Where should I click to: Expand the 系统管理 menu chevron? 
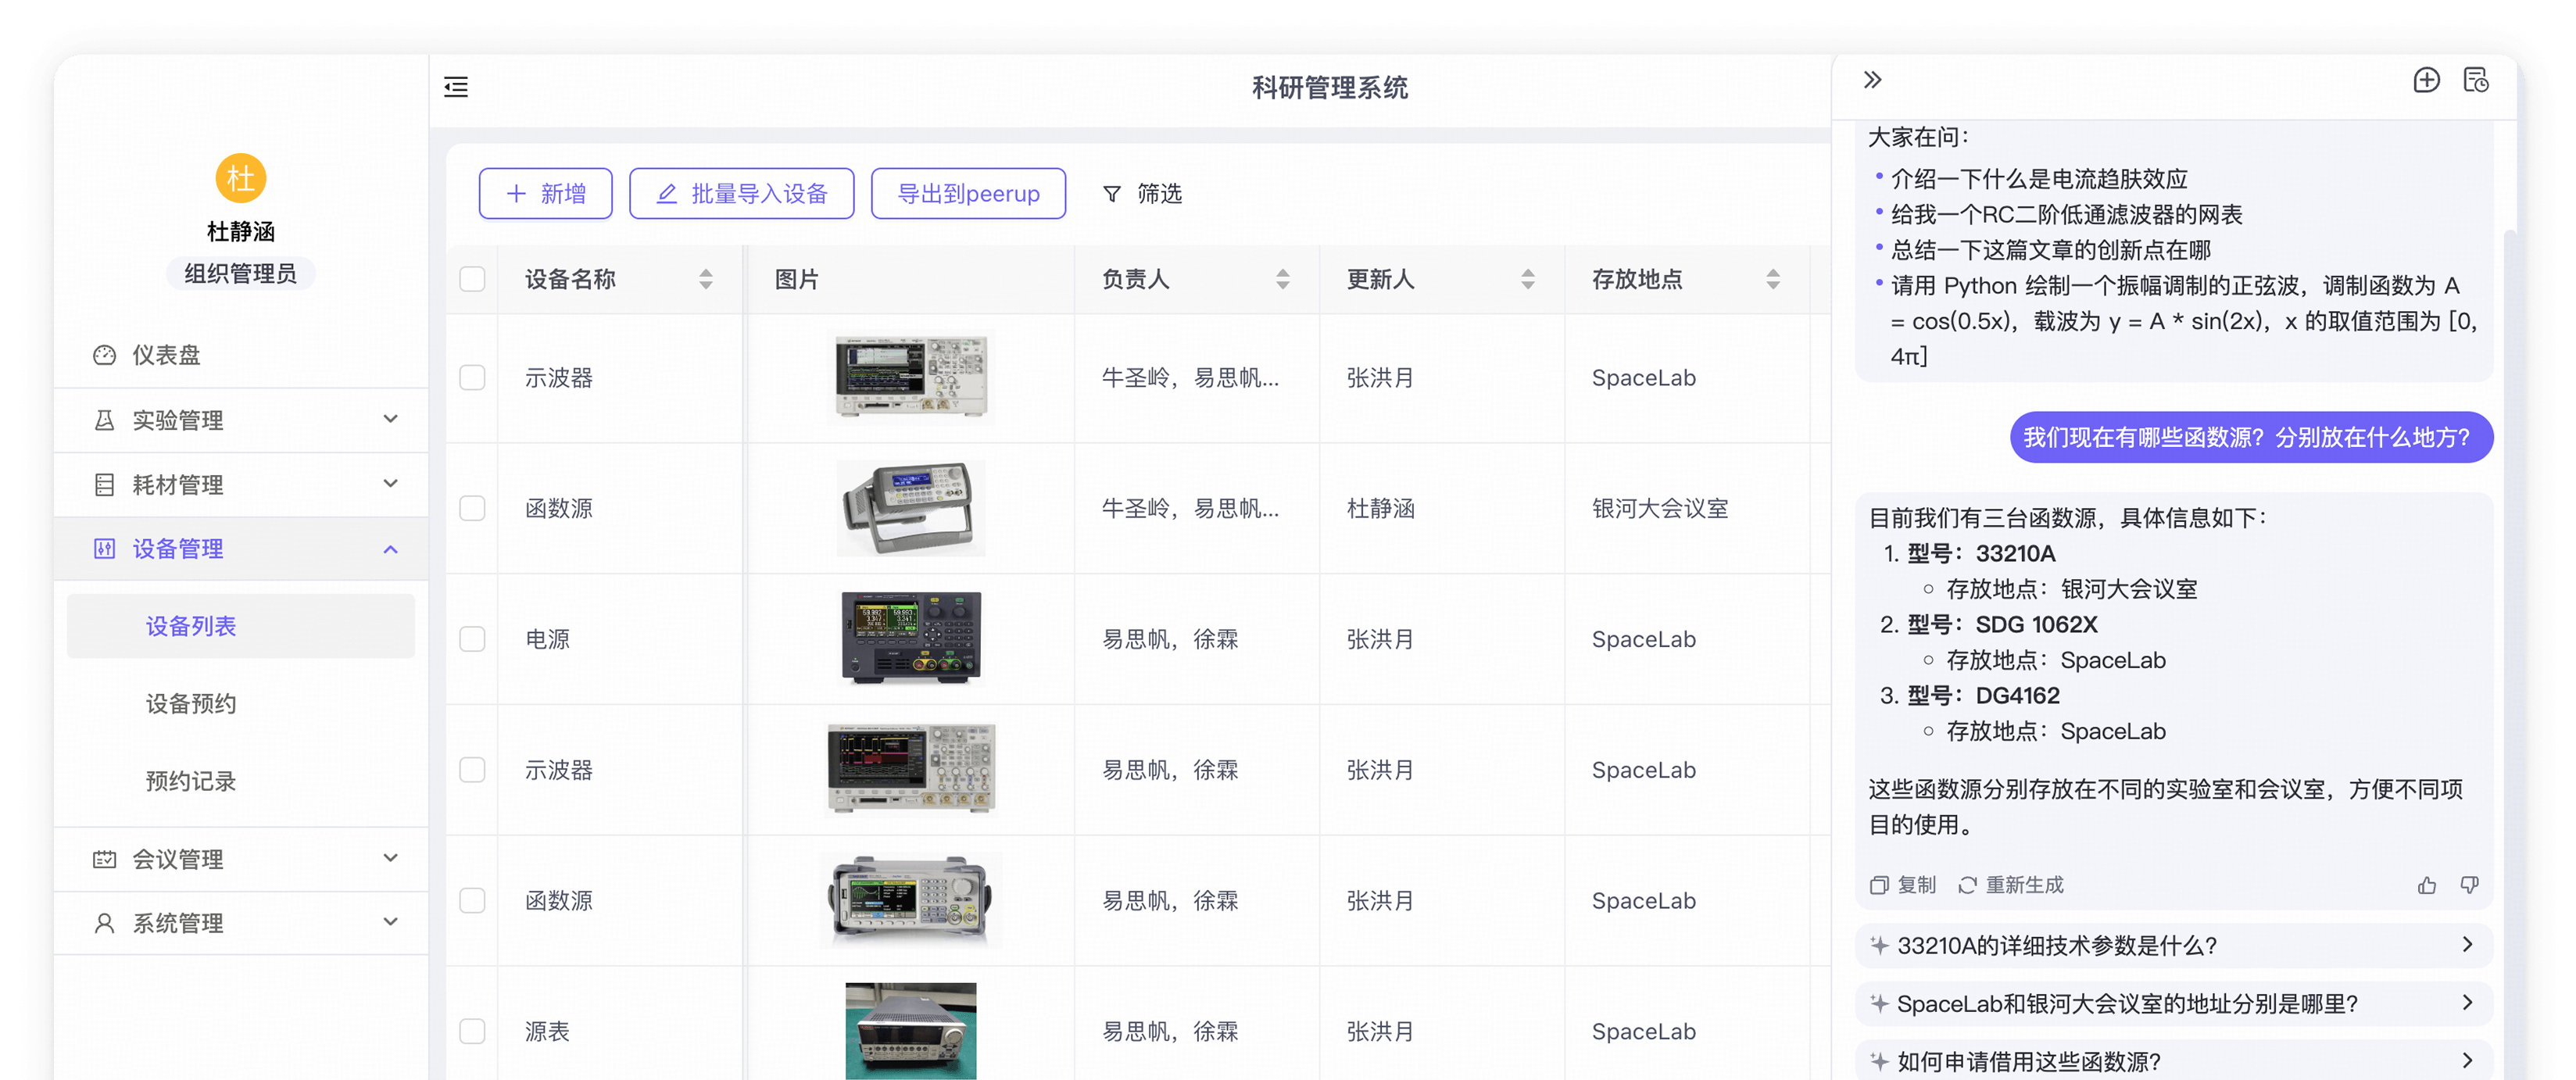point(391,922)
